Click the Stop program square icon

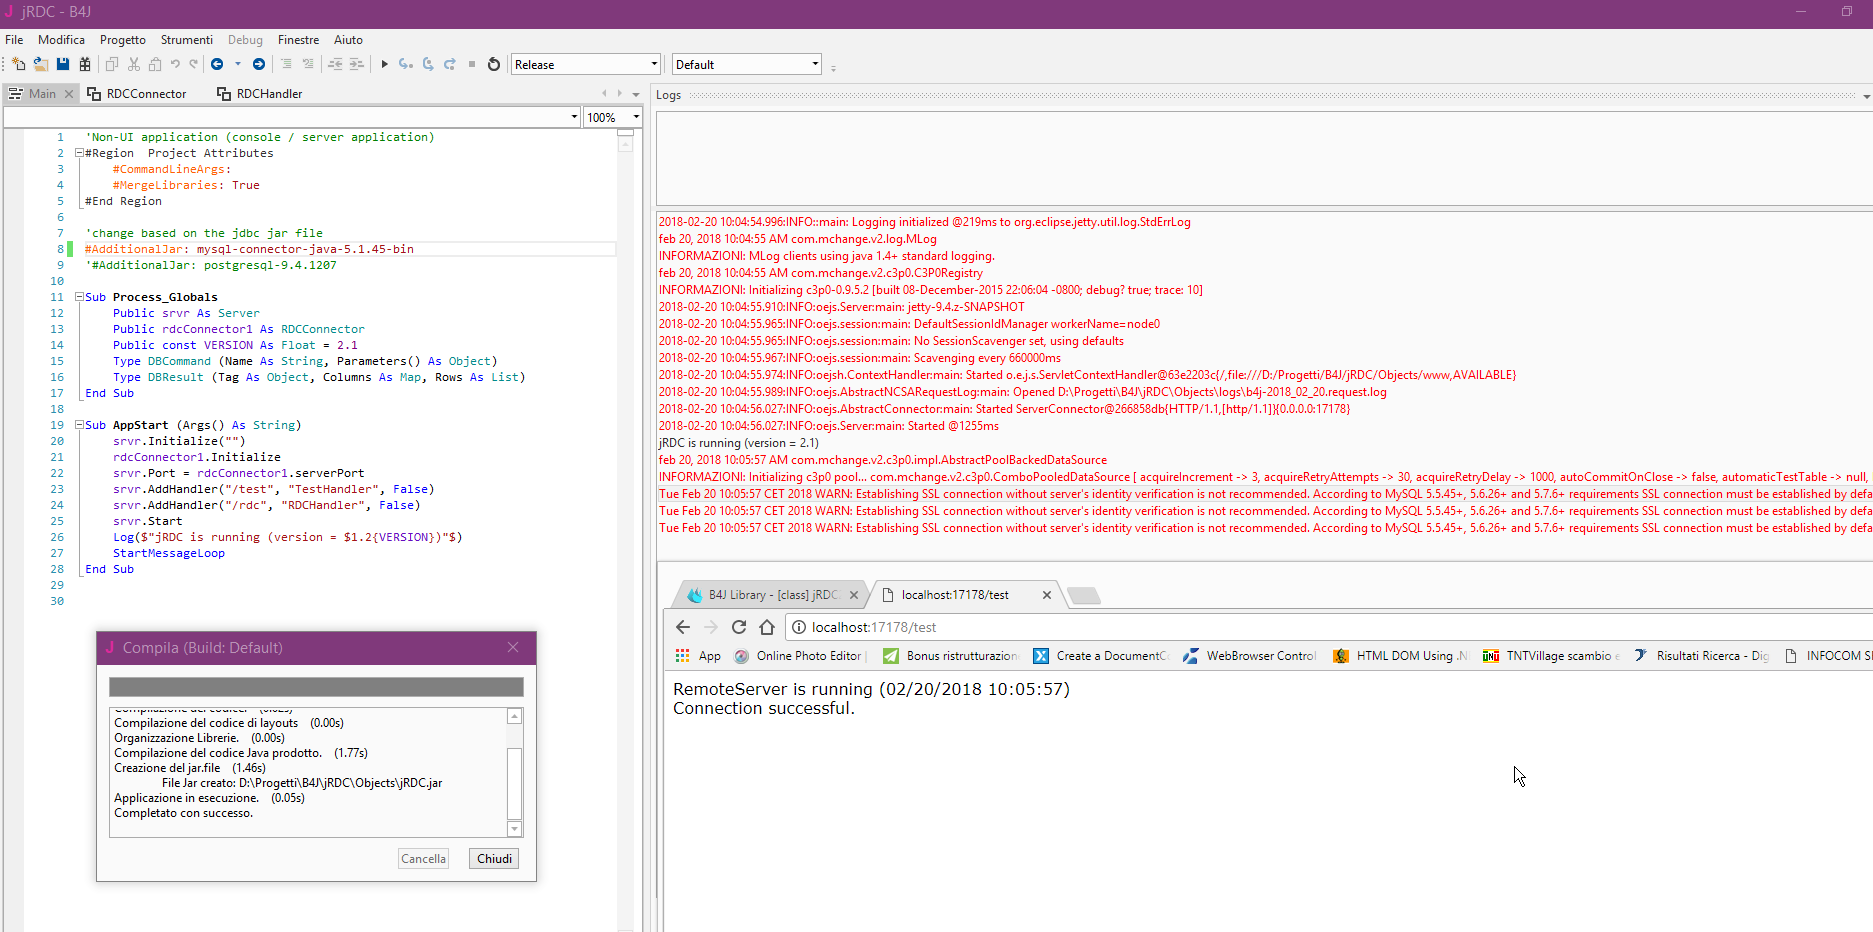click(x=472, y=64)
